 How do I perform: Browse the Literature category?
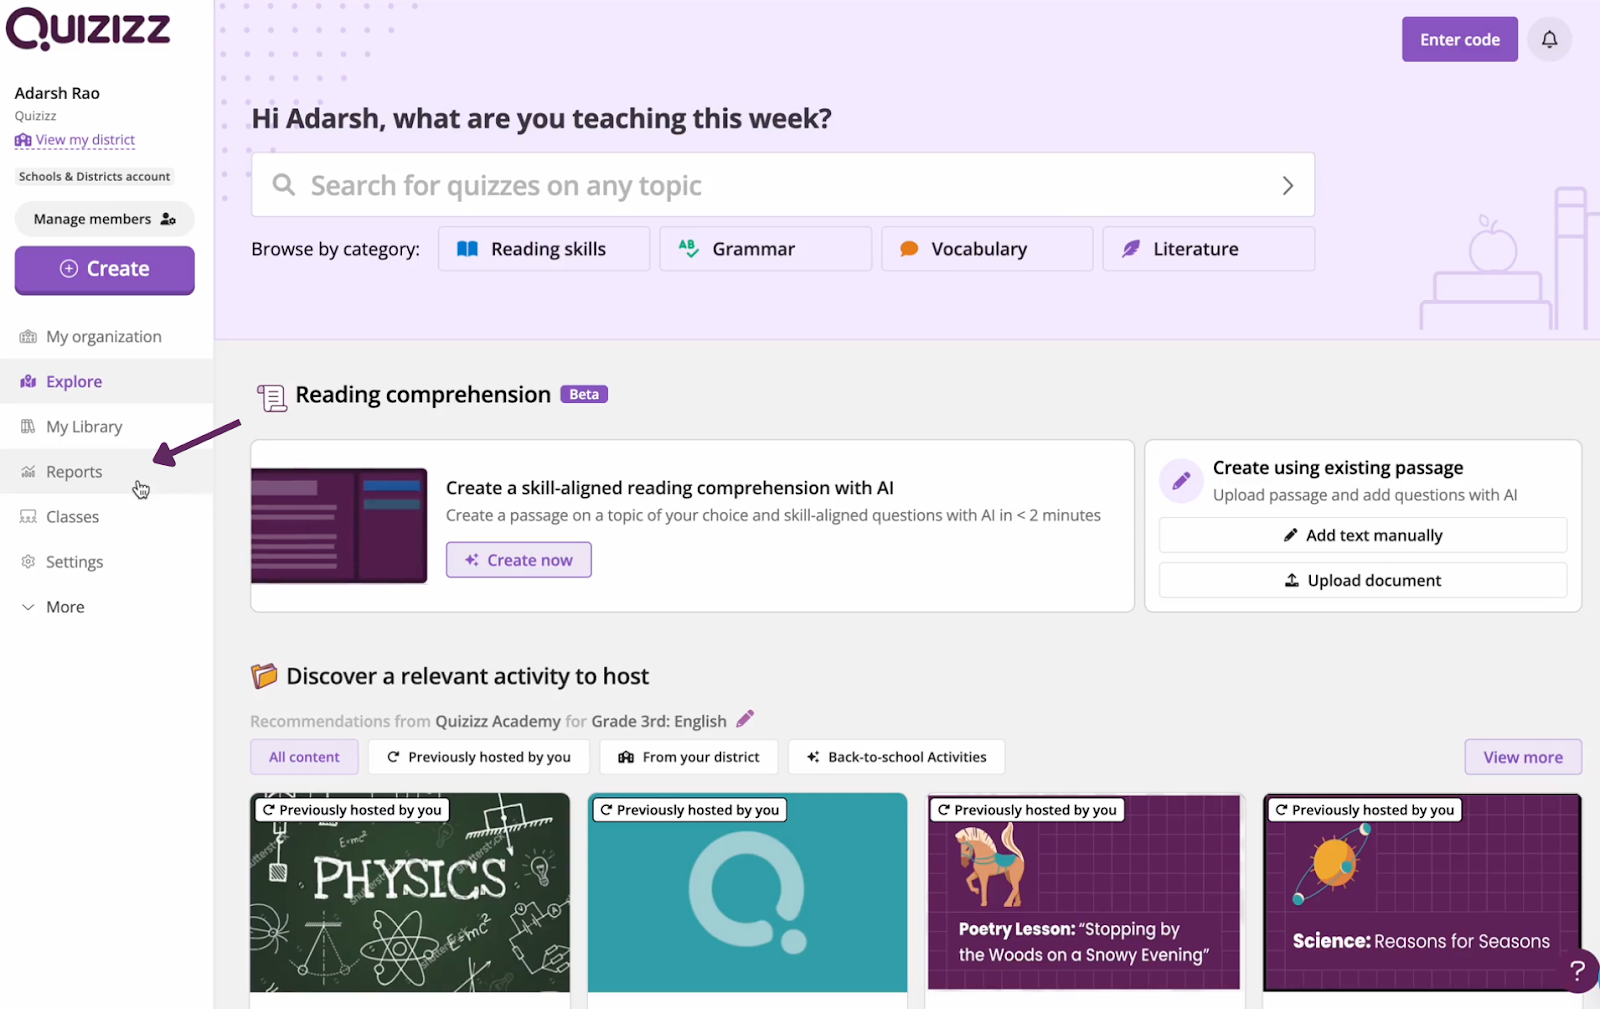coord(1209,249)
